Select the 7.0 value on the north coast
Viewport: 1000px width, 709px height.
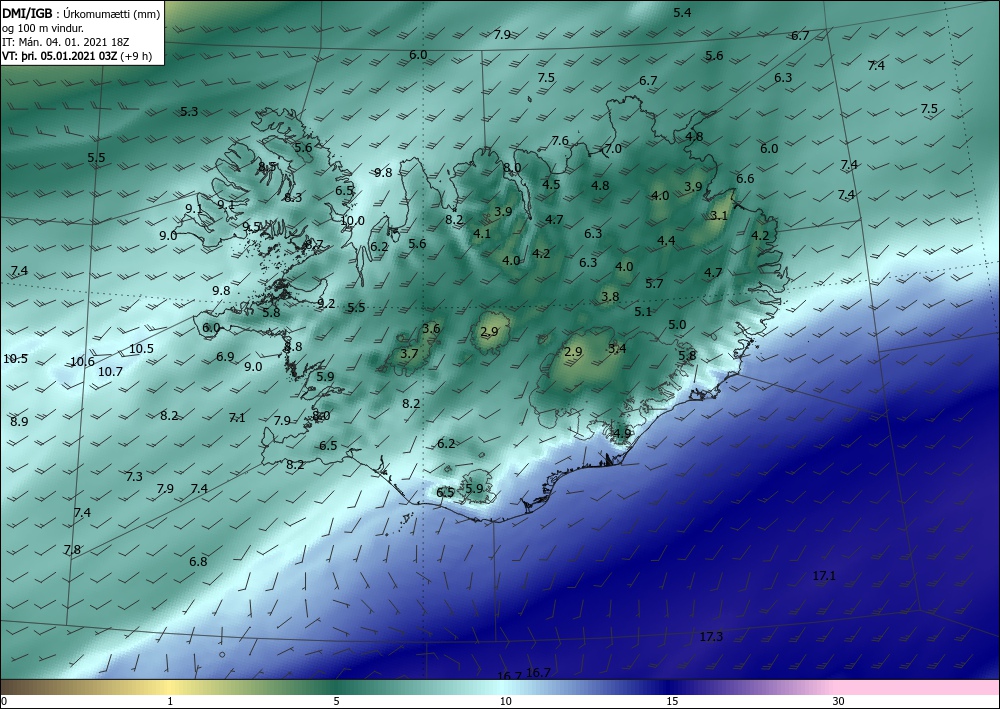pyautogui.click(x=613, y=149)
